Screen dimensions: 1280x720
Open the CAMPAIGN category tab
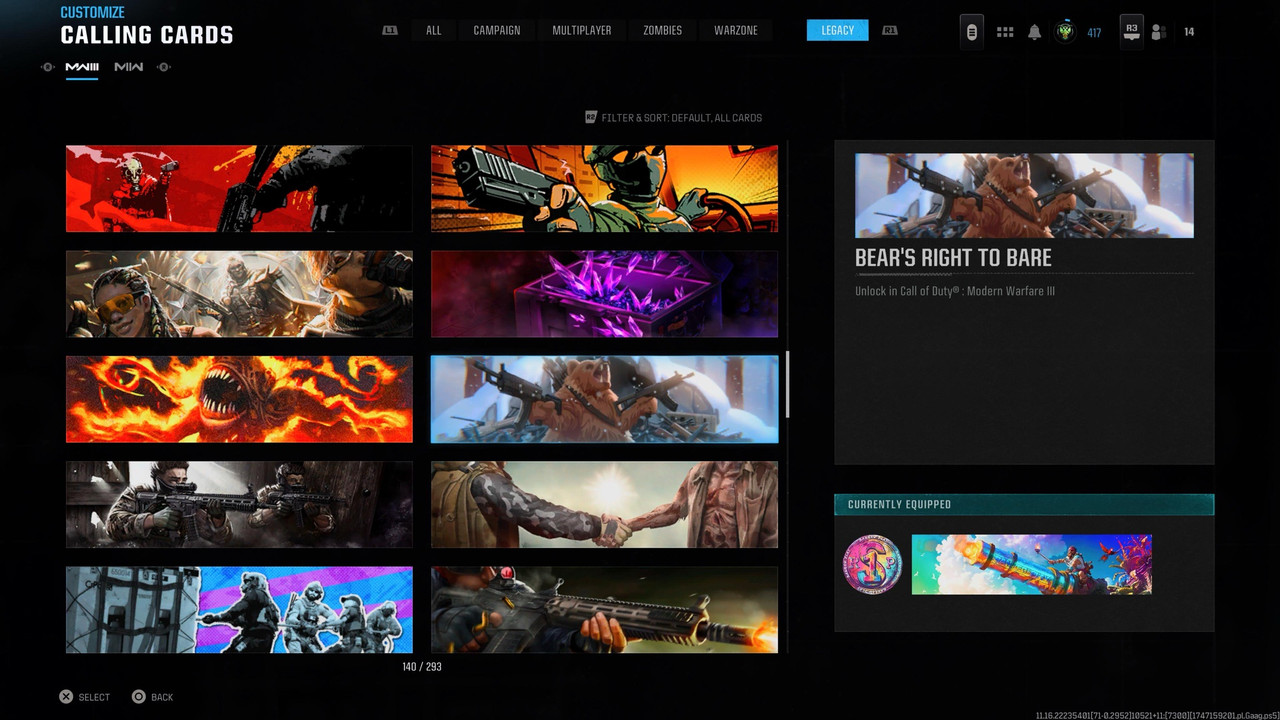click(497, 30)
